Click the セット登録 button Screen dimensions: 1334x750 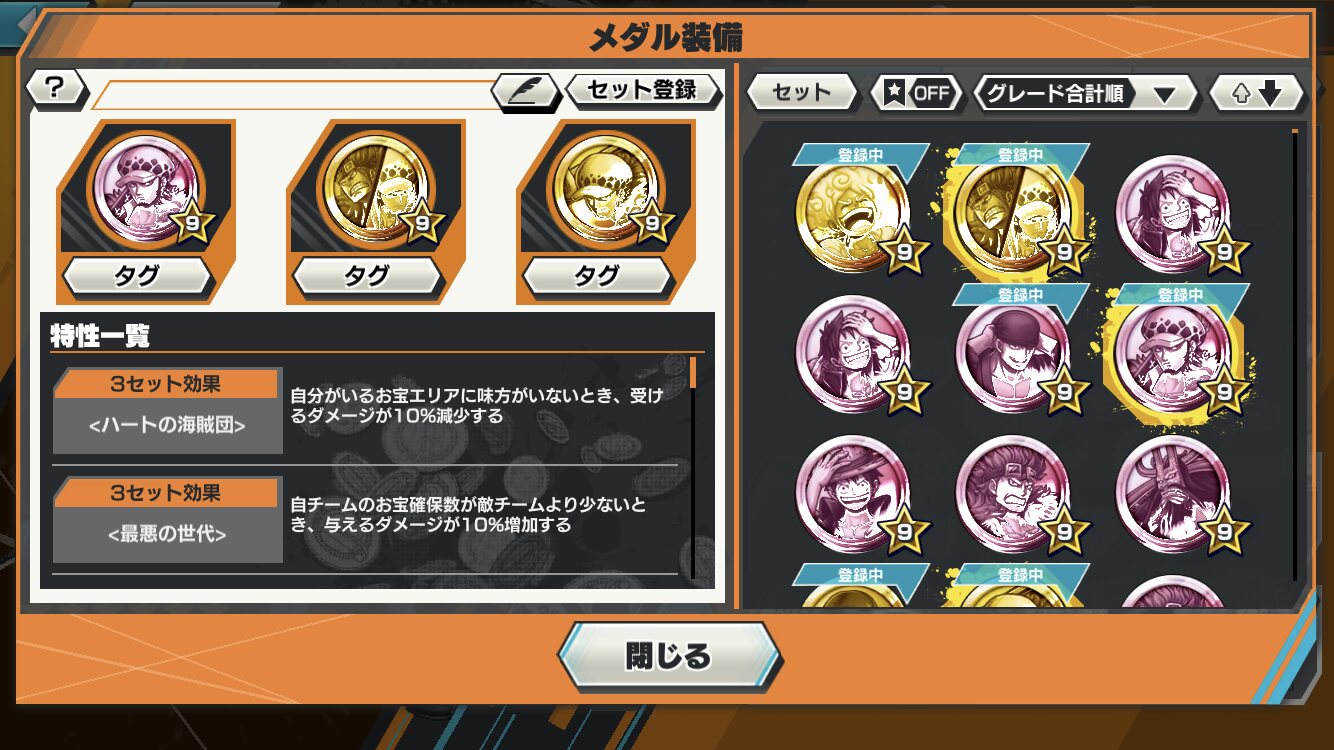tap(642, 90)
